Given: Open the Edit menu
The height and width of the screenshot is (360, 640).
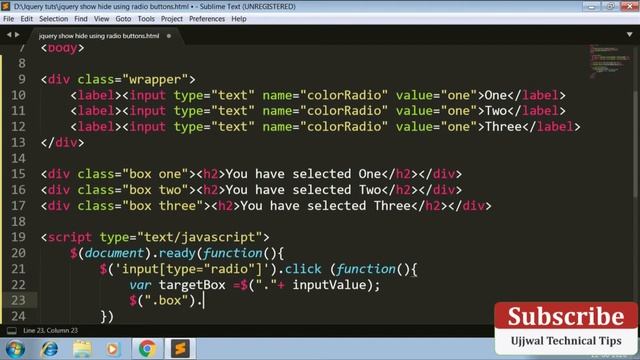Looking at the screenshot, I should coord(27,19).
